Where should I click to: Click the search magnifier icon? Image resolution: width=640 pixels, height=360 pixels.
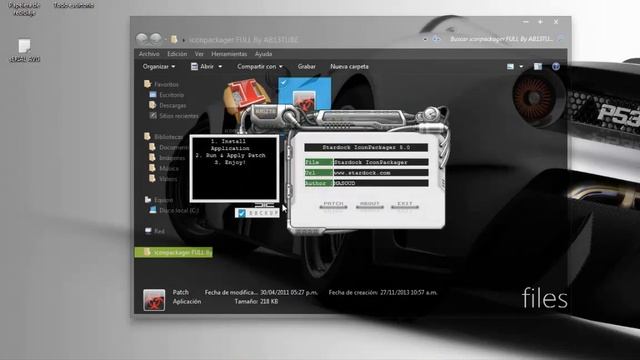(561, 39)
